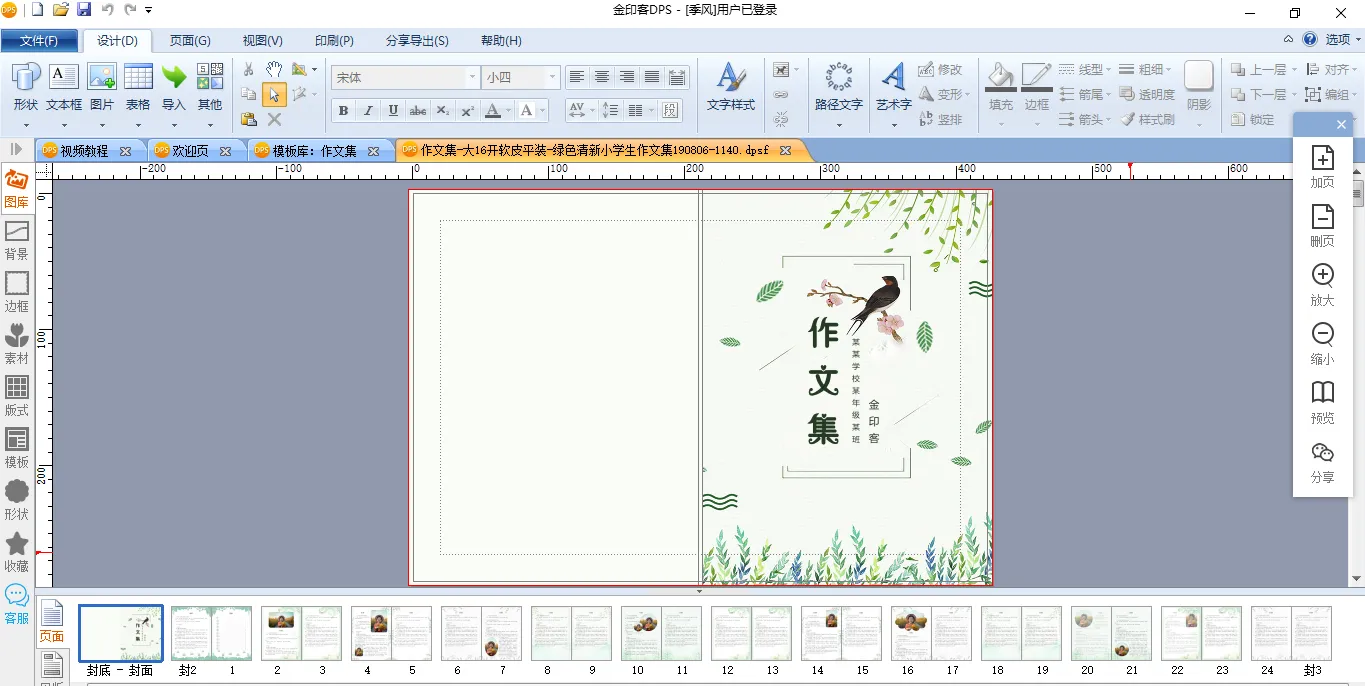The width and height of the screenshot is (1365, 686).
Task: Toggle italic text formatting
Action: 368,111
